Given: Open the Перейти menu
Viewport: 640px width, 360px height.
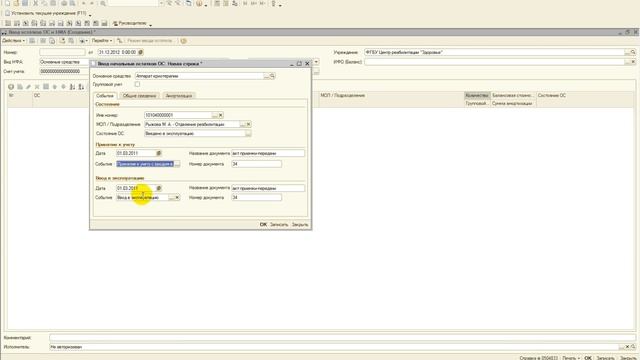Looking at the screenshot, I should (x=102, y=41).
